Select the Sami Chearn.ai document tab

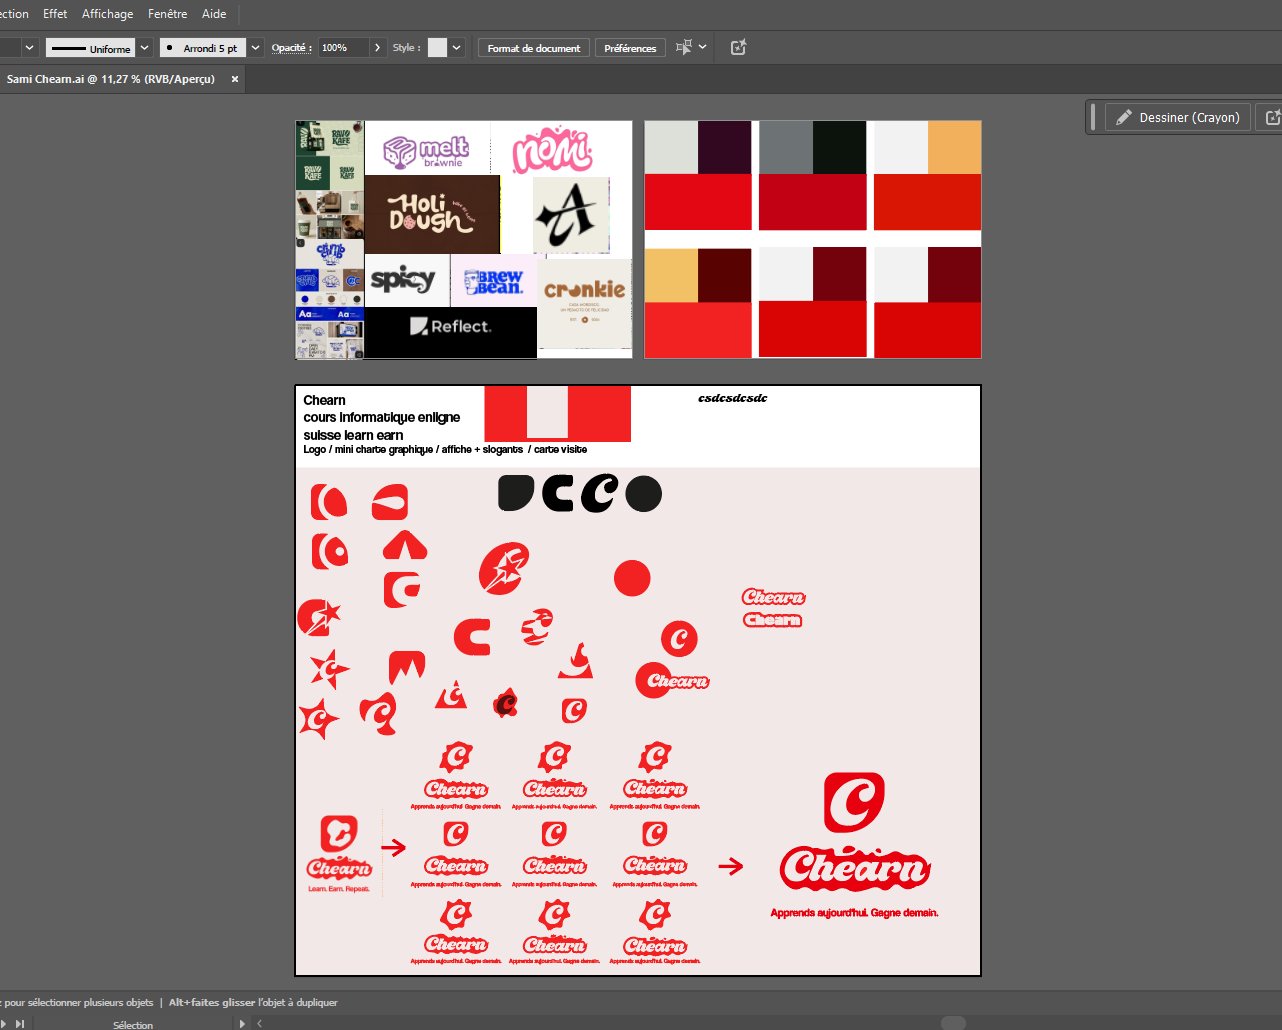(x=110, y=79)
